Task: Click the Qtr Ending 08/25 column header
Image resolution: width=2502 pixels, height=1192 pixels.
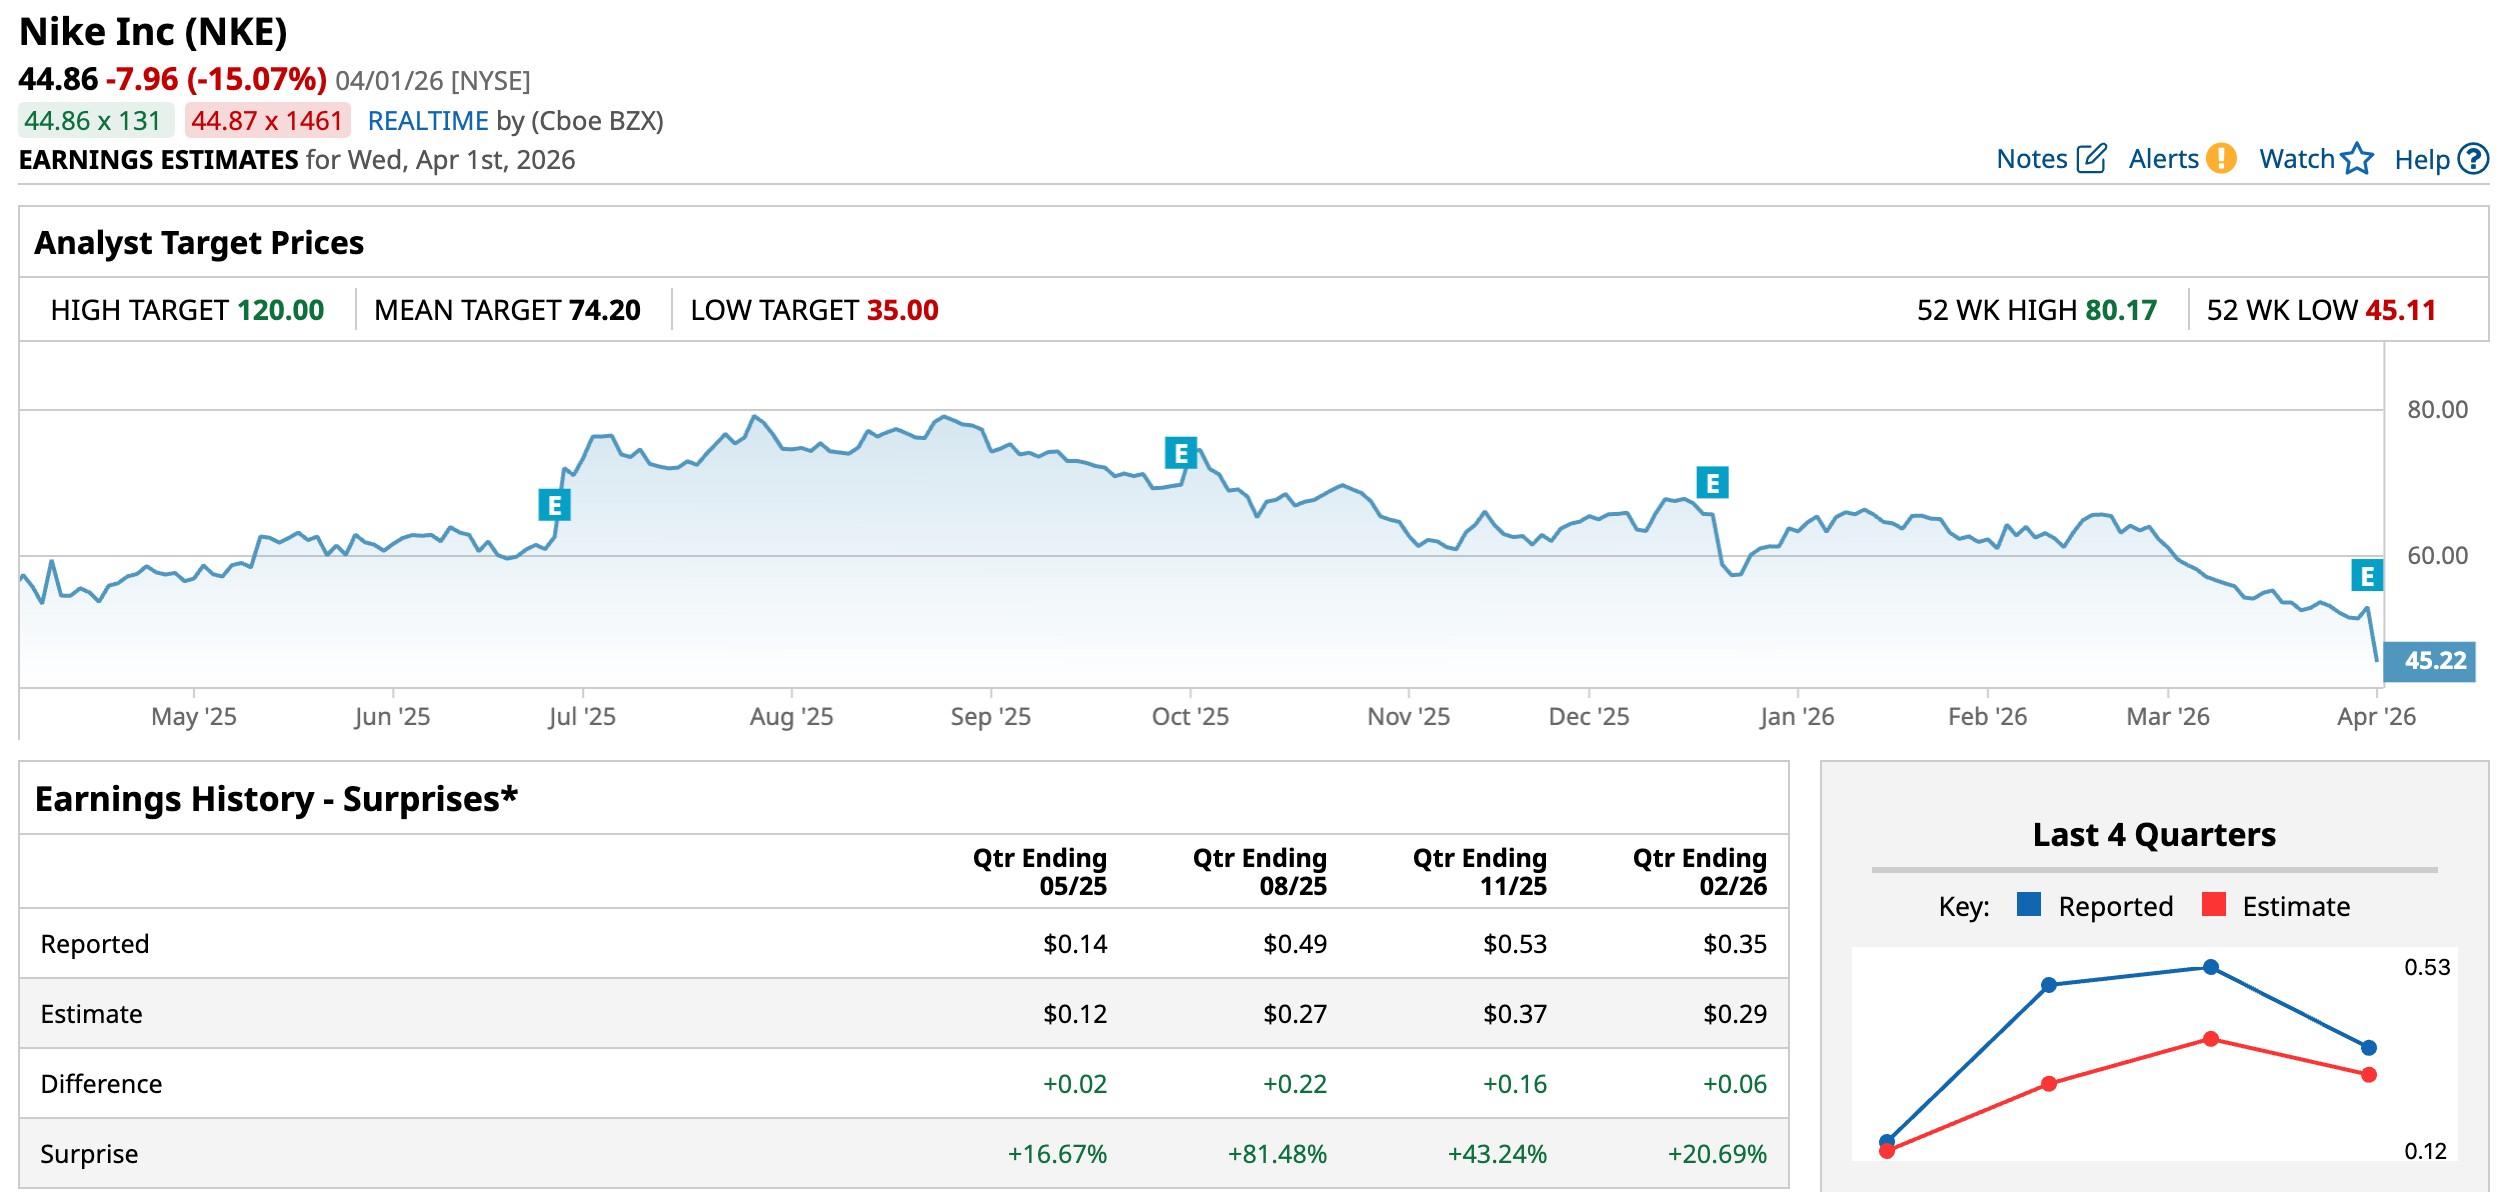Action: tap(1259, 871)
